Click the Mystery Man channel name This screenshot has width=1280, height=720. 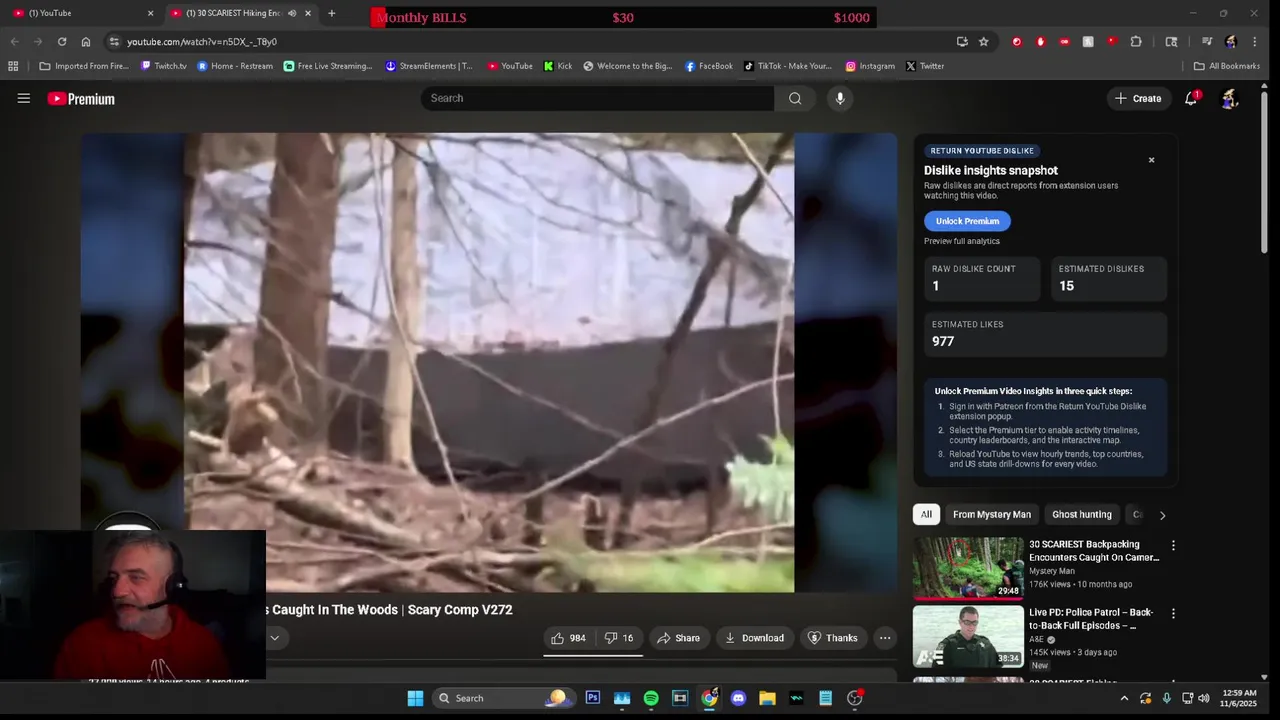pyautogui.click(x=1052, y=571)
